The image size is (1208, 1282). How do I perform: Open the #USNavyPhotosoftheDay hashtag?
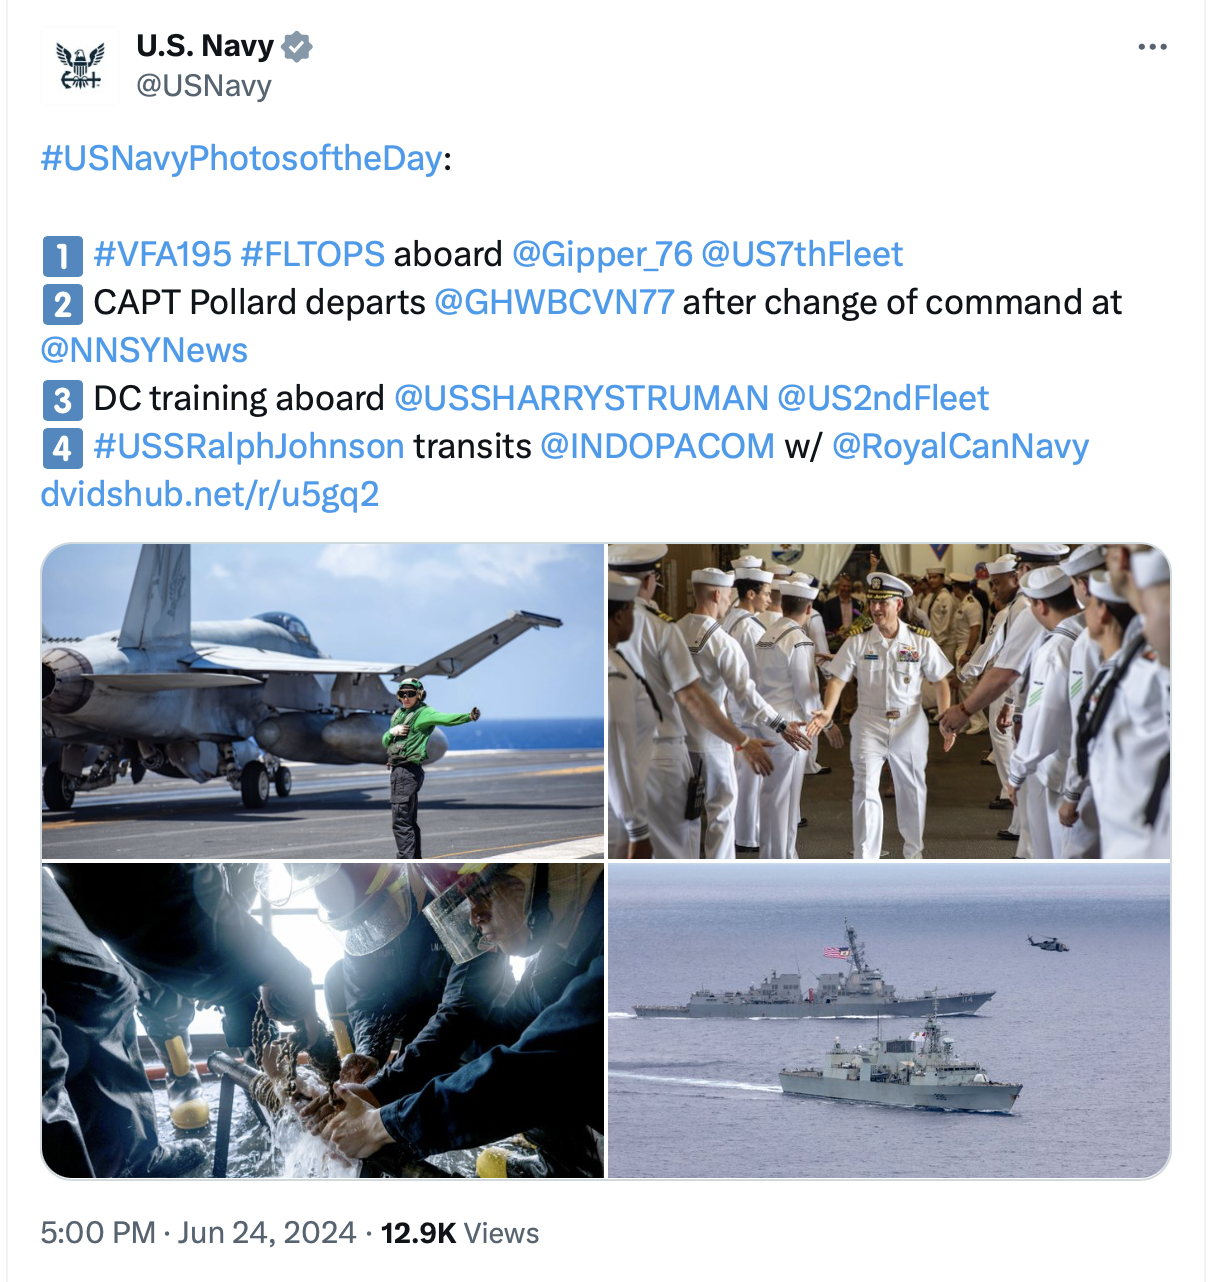[x=241, y=158]
